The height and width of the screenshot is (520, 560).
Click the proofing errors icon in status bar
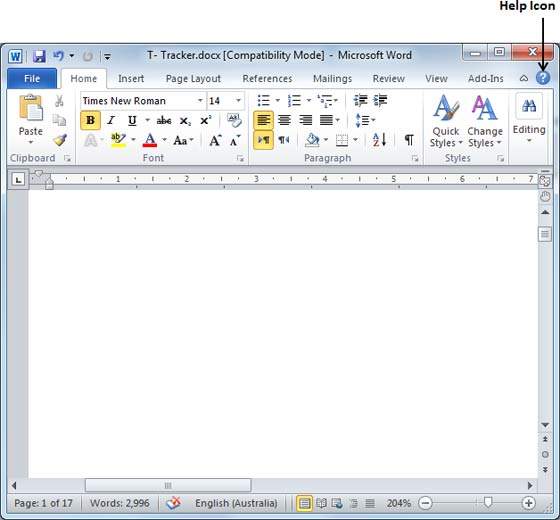[x=174, y=503]
